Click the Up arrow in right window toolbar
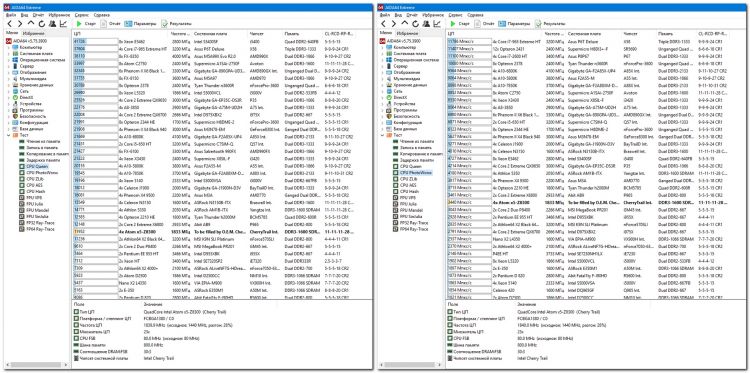750x373 pixels. 405,23
